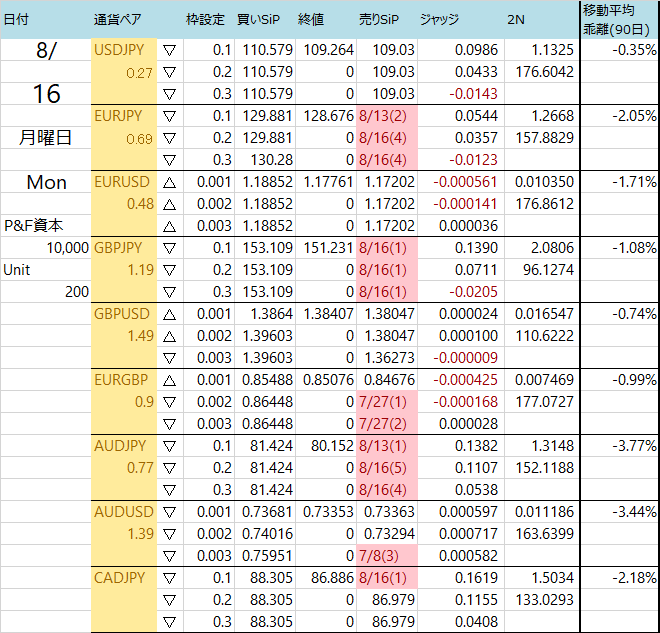Click the down triangle beside 1.39

[169, 535]
